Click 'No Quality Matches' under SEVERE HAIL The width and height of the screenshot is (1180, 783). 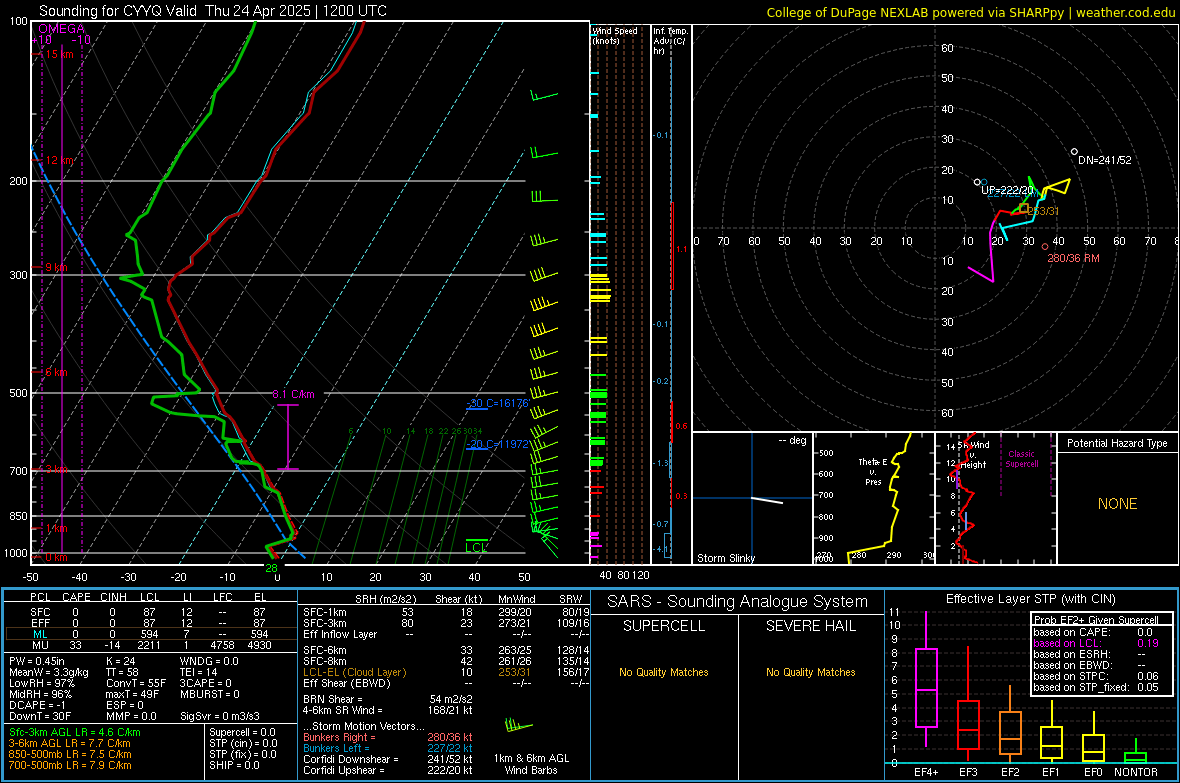click(810, 672)
